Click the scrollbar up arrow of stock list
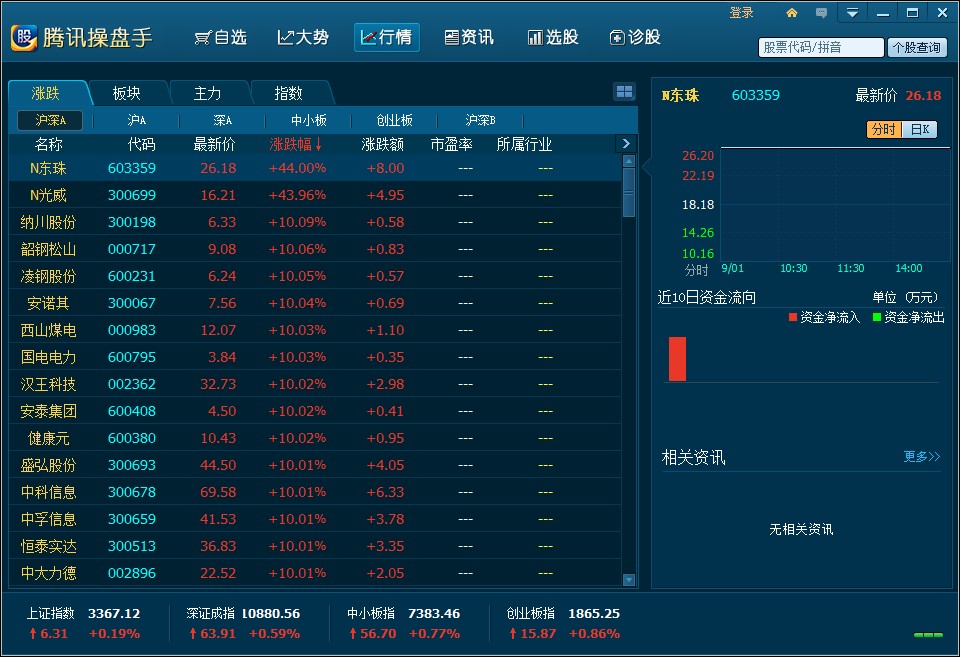Image resolution: width=960 pixels, height=657 pixels. click(628, 161)
